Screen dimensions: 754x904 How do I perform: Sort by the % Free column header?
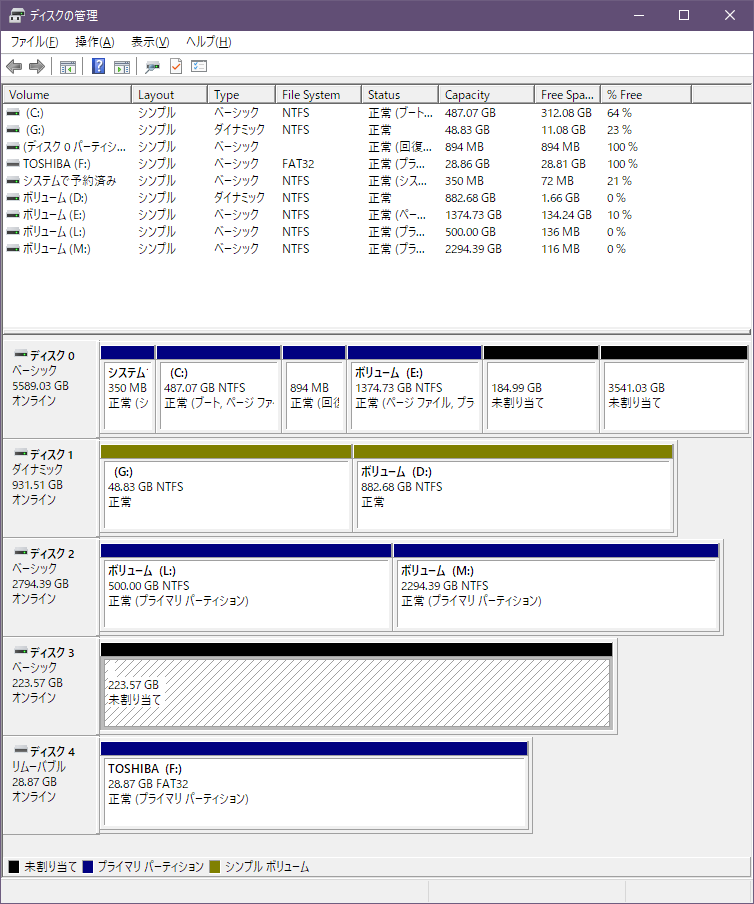[647, 95]
